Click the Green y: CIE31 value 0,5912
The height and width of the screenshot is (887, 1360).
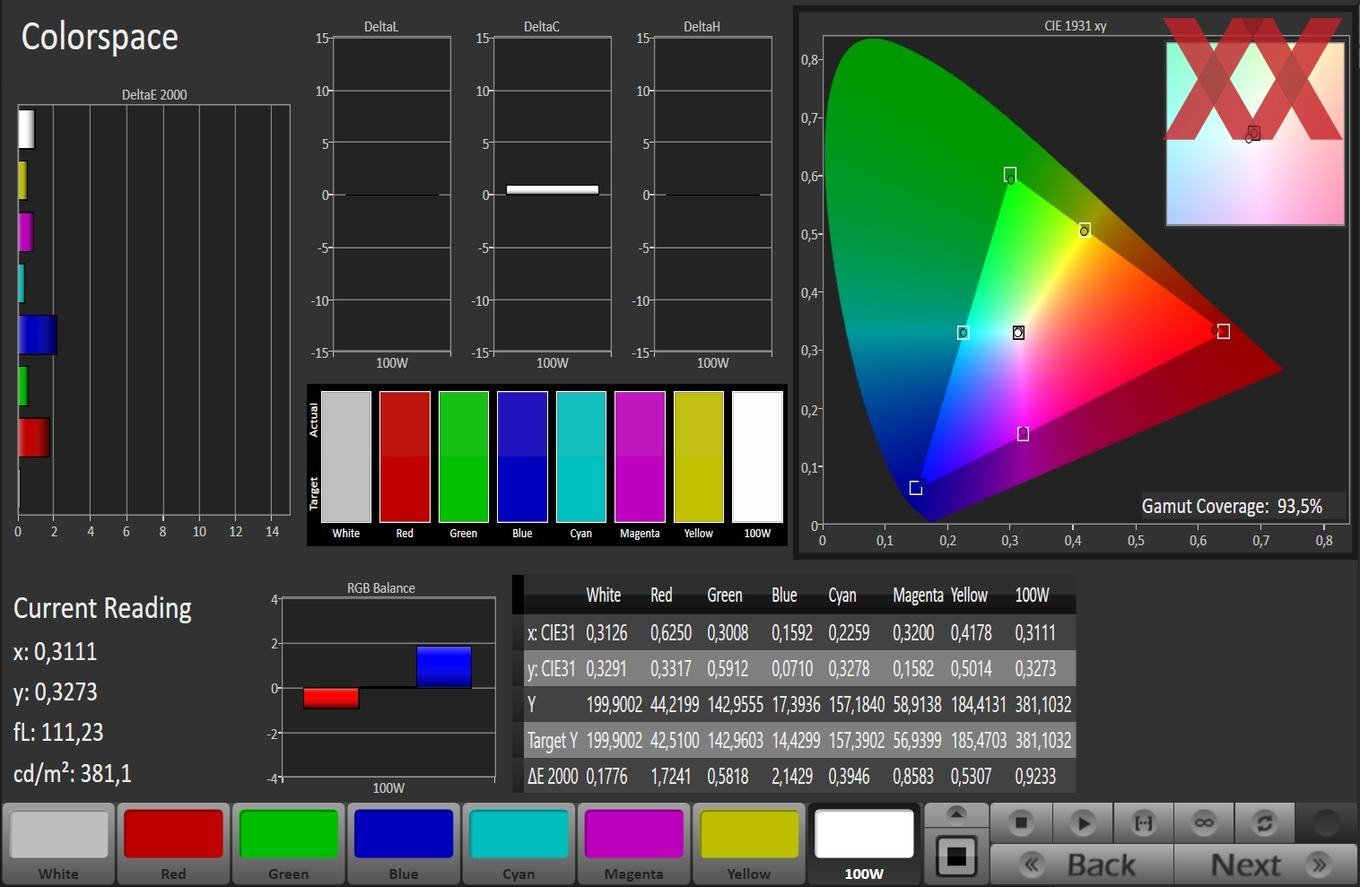point(729,668)
